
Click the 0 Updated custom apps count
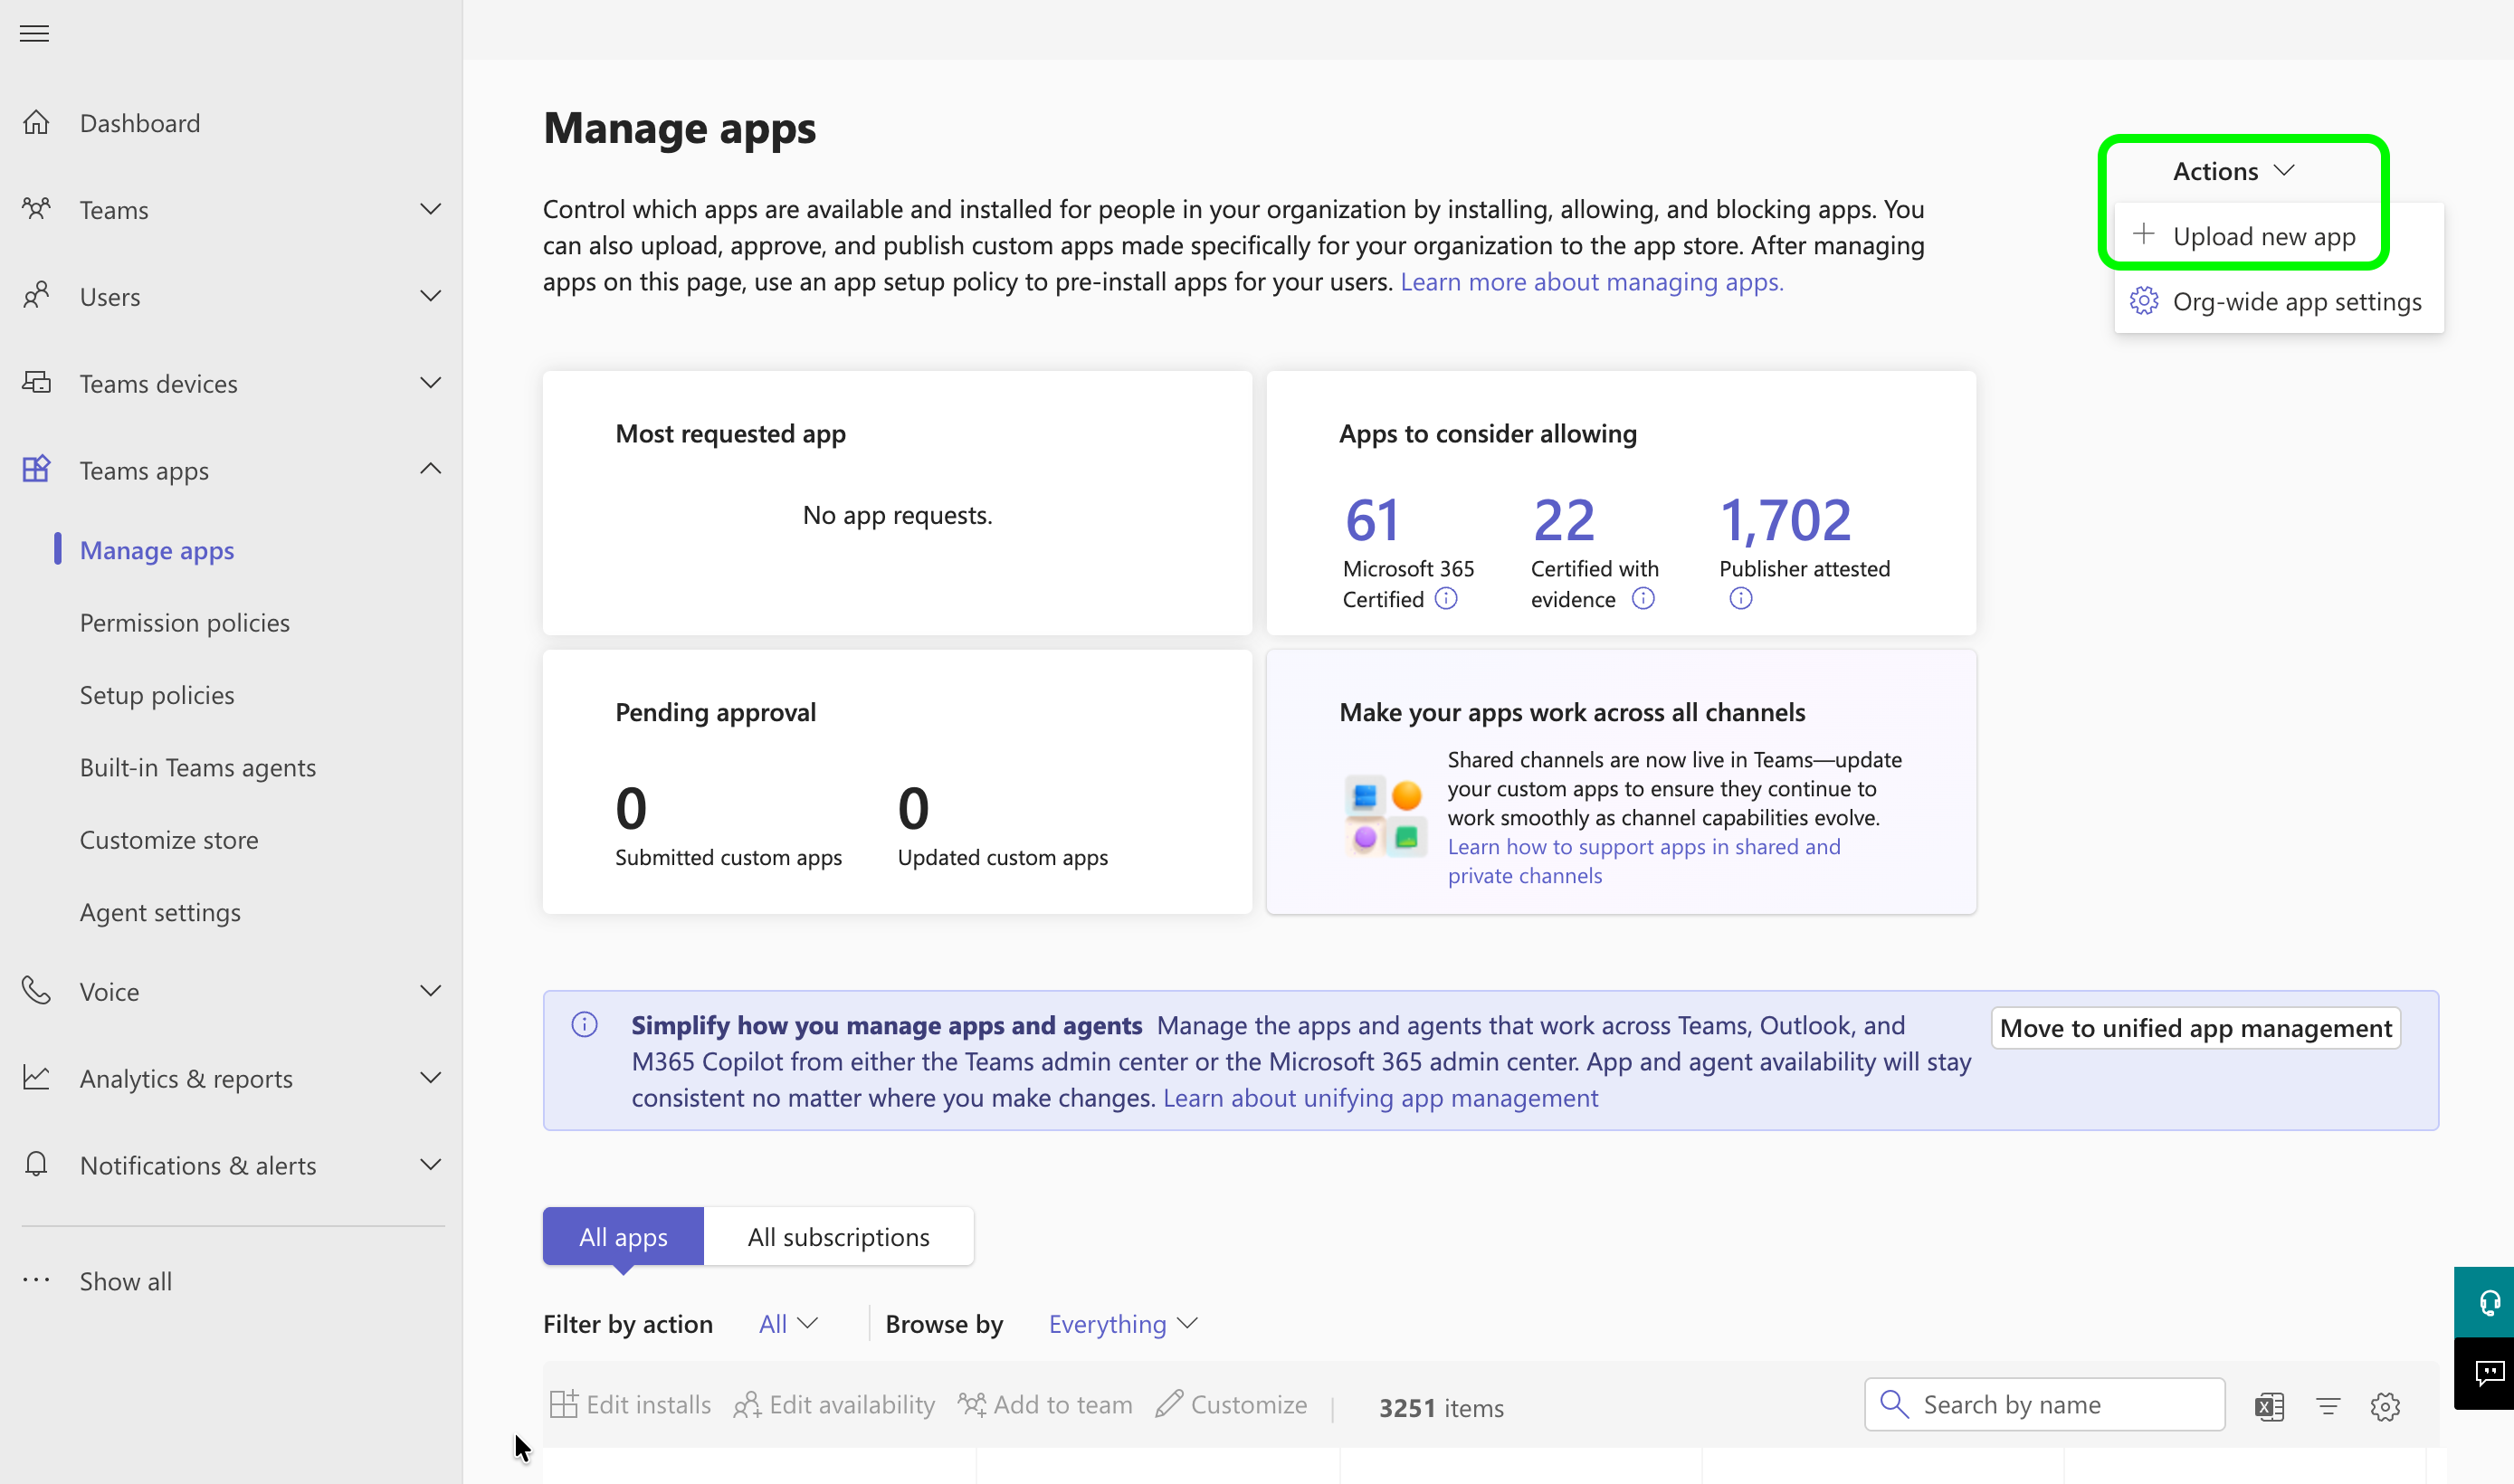point(913,807)
